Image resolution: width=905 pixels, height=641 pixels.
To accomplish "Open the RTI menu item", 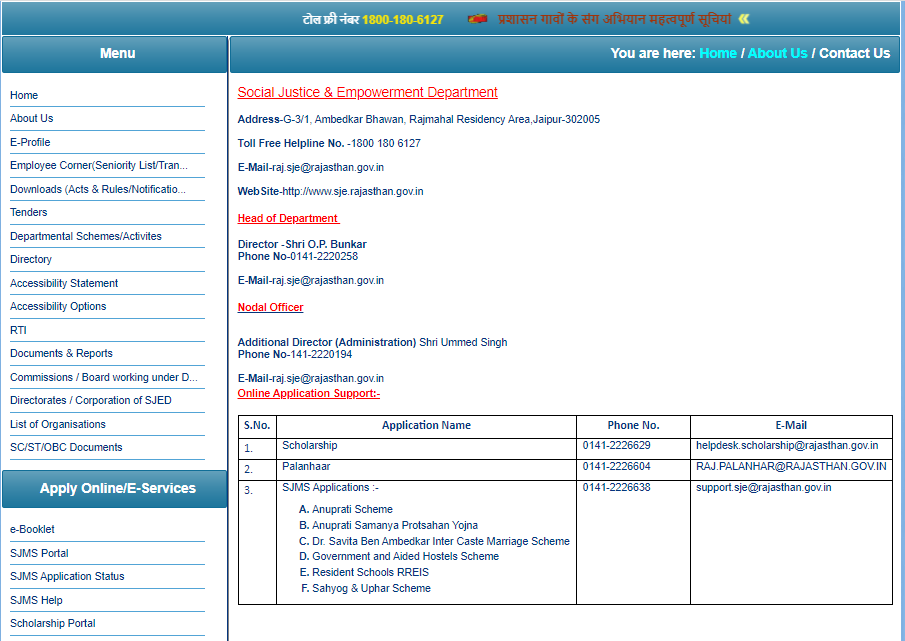I will pos(18,330).
